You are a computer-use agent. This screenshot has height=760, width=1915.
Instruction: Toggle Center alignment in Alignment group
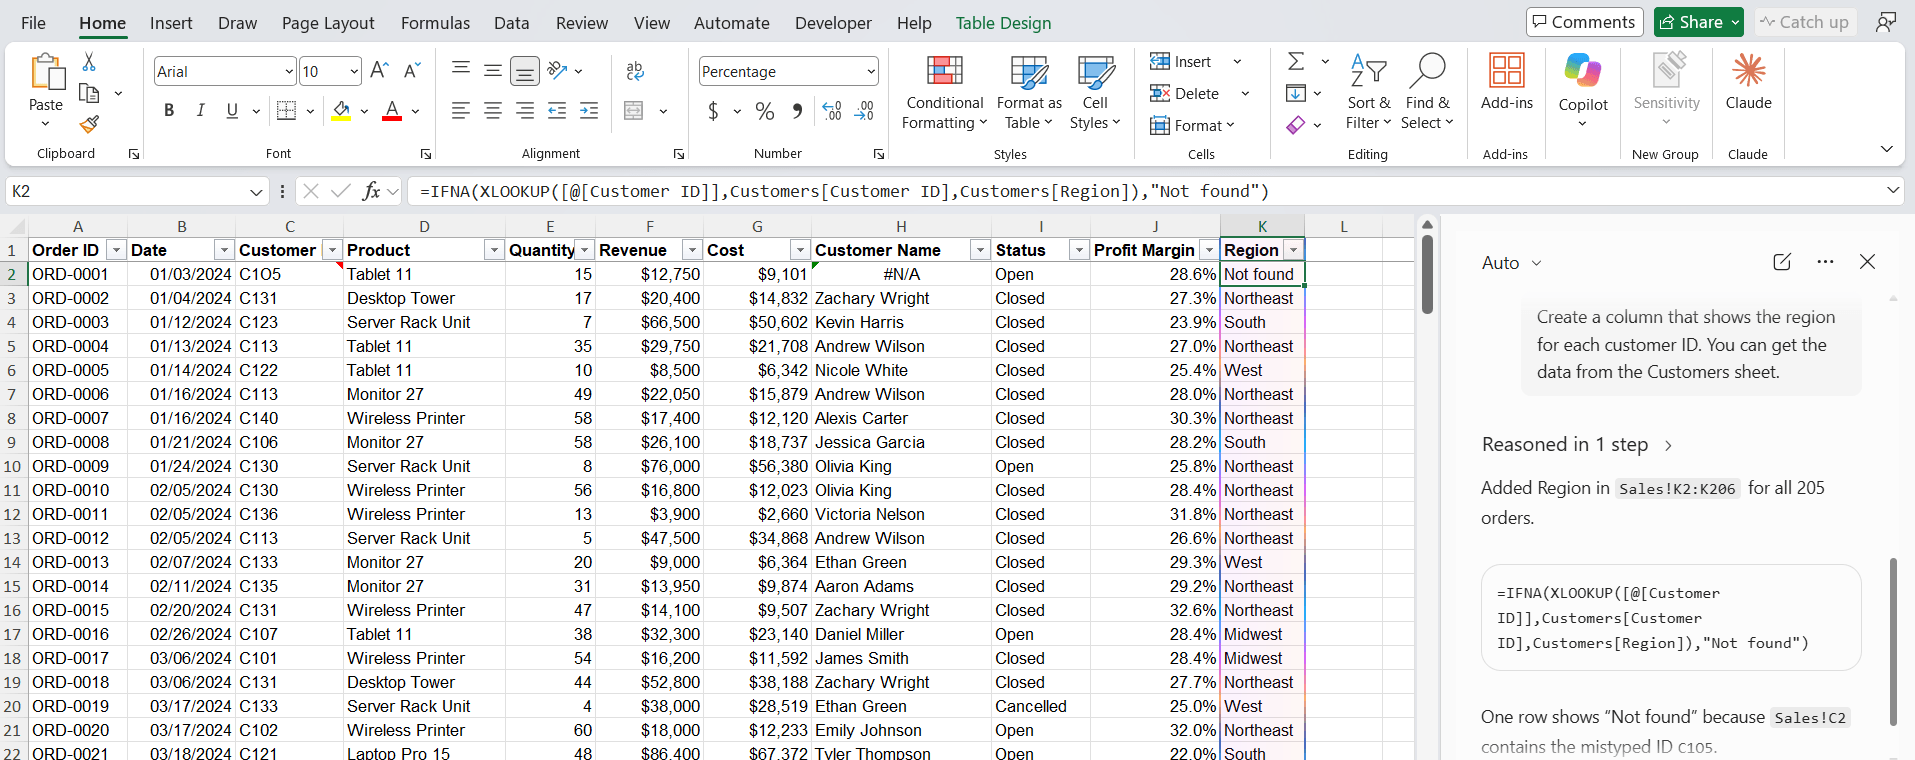coord(493,110)
